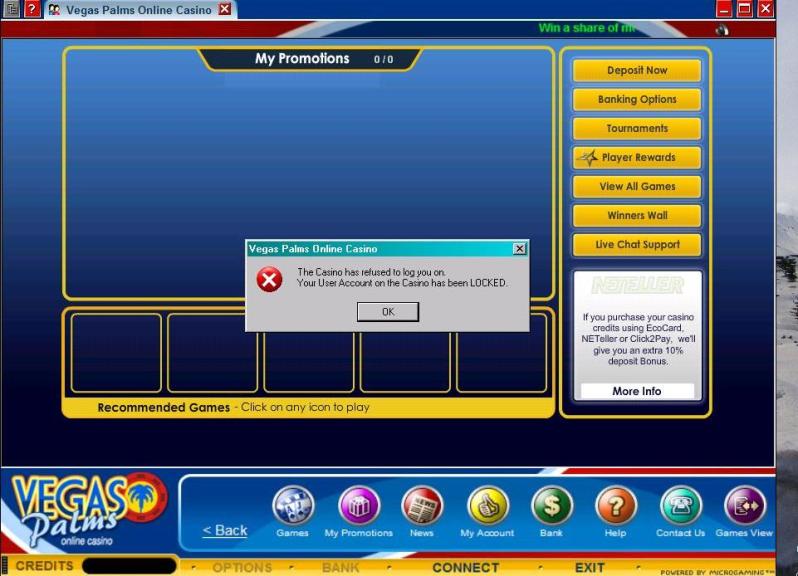Click OPTIONS in the bottom bar
The width and height of the screenshot is (798, 576).
click(242, 567)
